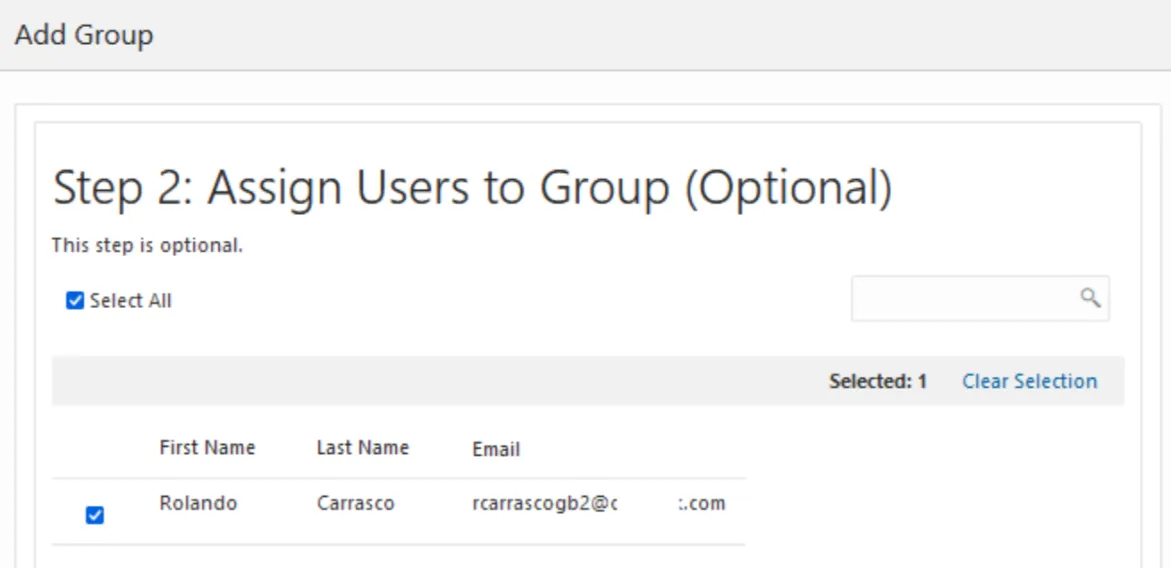Focus the user search input field
The height and width of the screenshot is (568, 1171).
[x=980, y=299]
